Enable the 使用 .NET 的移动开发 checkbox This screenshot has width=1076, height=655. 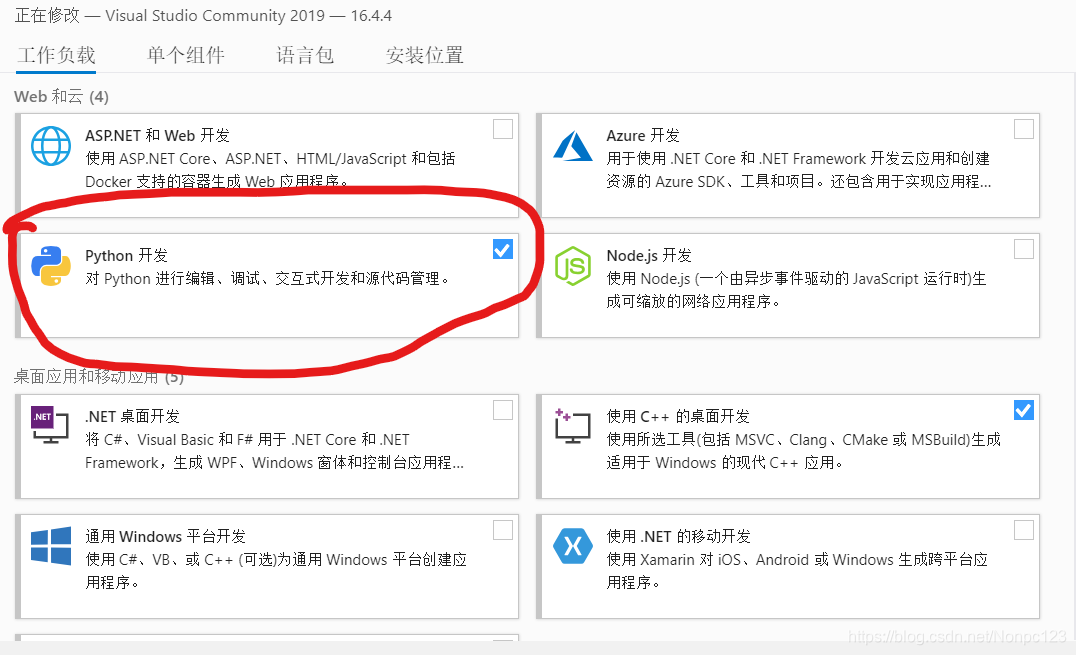point(1024,530)
